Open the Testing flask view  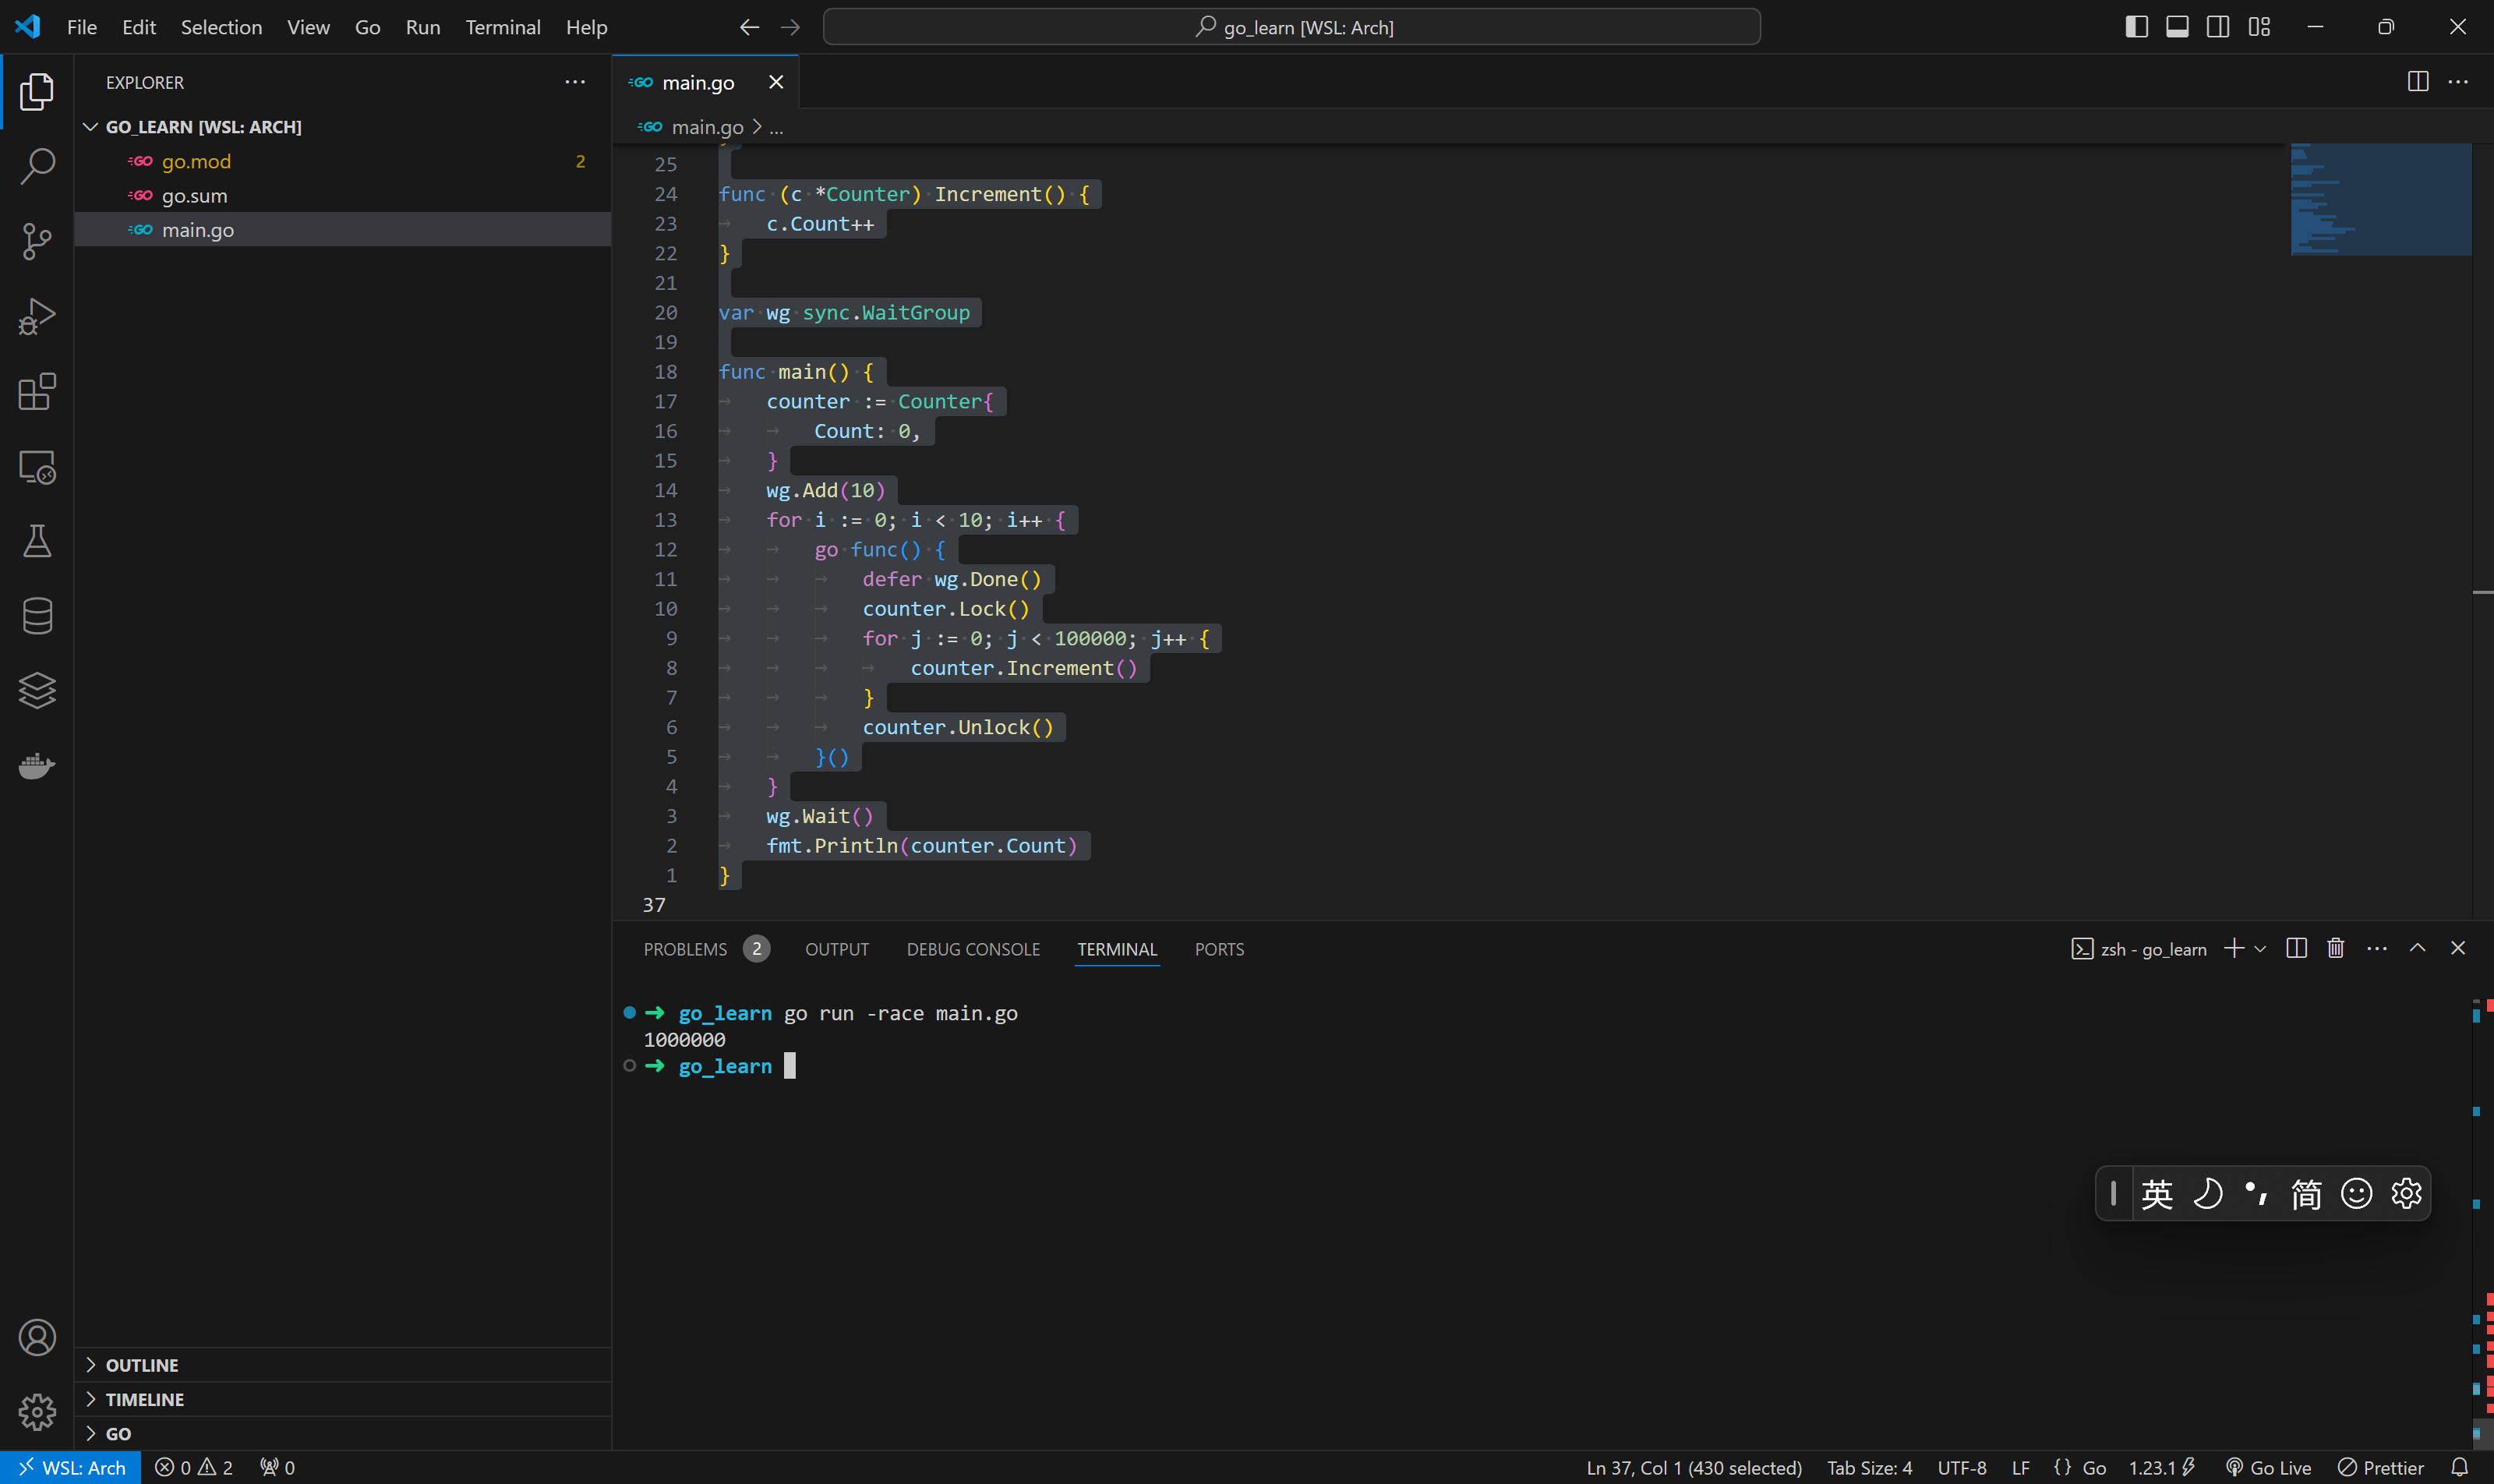point(37,541)
